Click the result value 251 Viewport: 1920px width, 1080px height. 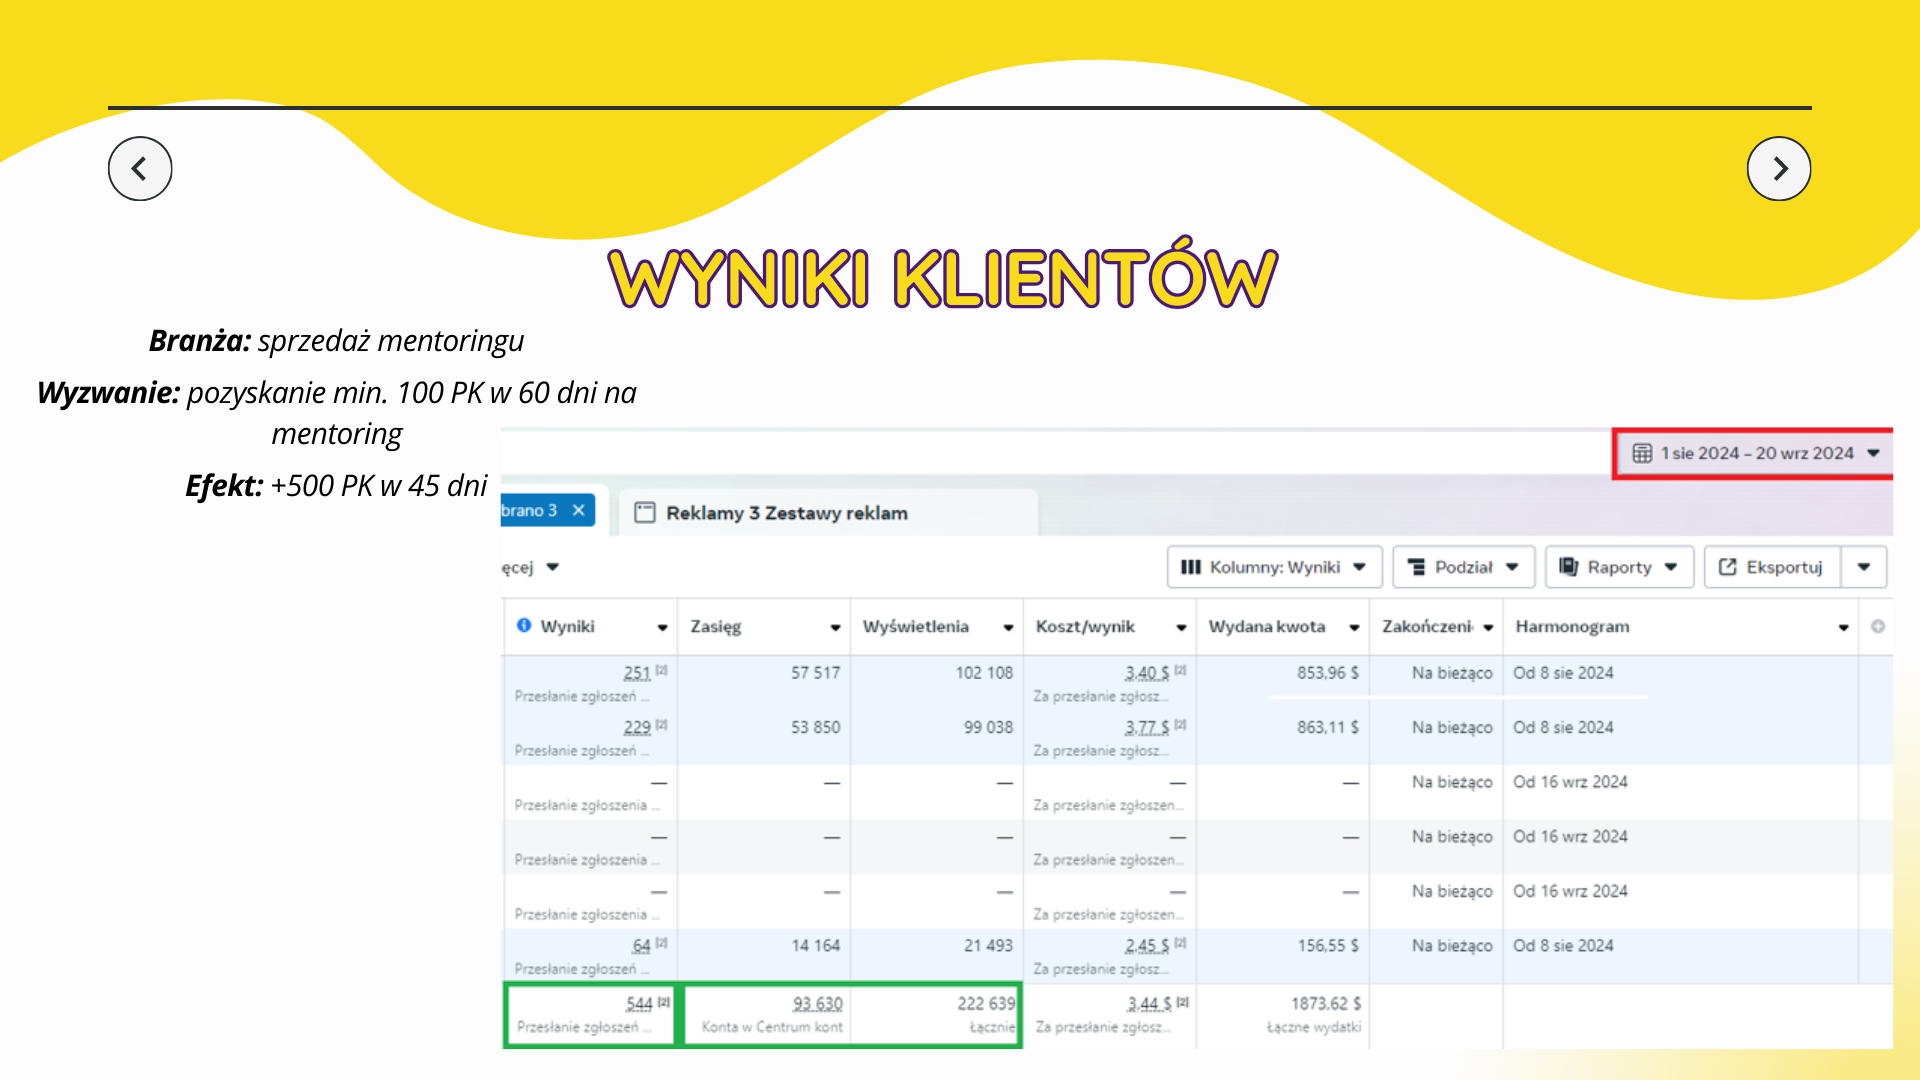click(637, 673)
